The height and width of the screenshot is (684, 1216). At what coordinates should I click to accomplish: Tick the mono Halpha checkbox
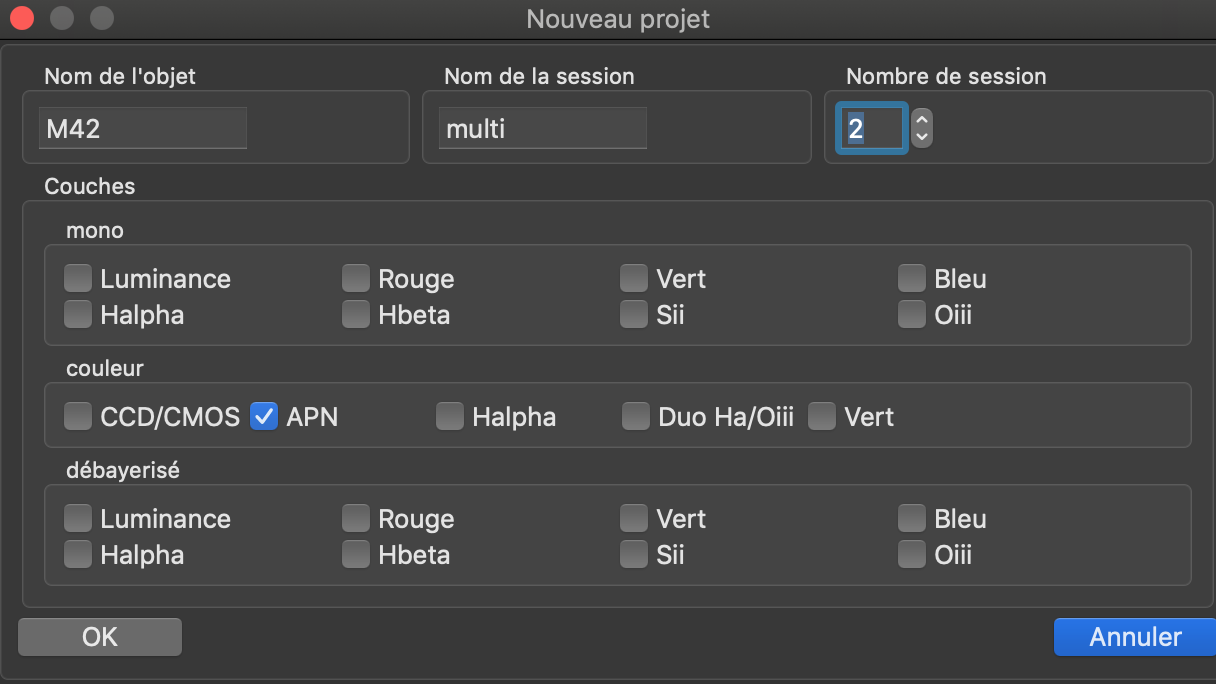[x=78, y=315]
